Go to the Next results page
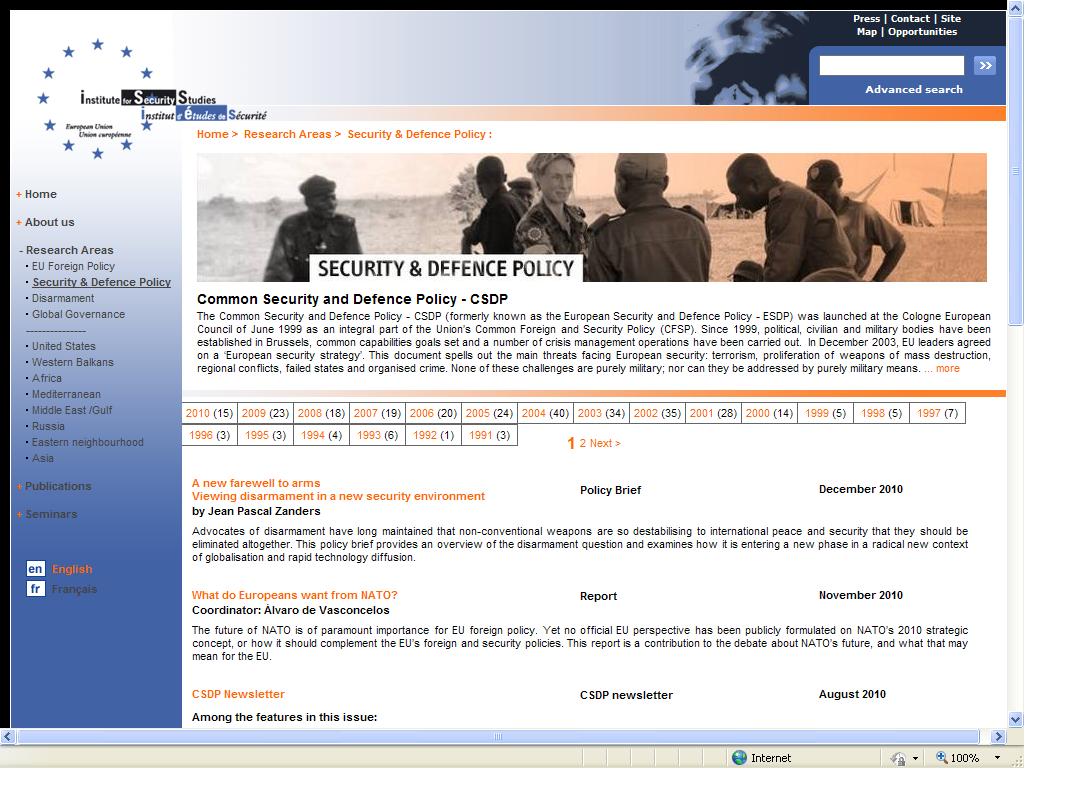The height and width of the screenshot is (810, 1080). tap(605, 443)
